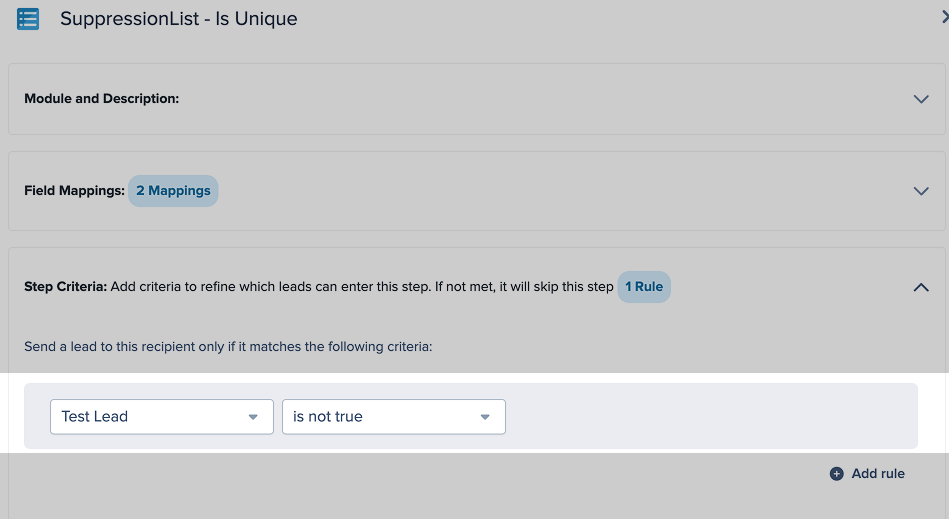Click the Step Criteria label text
Viewport: 949px width, 519px height.
65,287
